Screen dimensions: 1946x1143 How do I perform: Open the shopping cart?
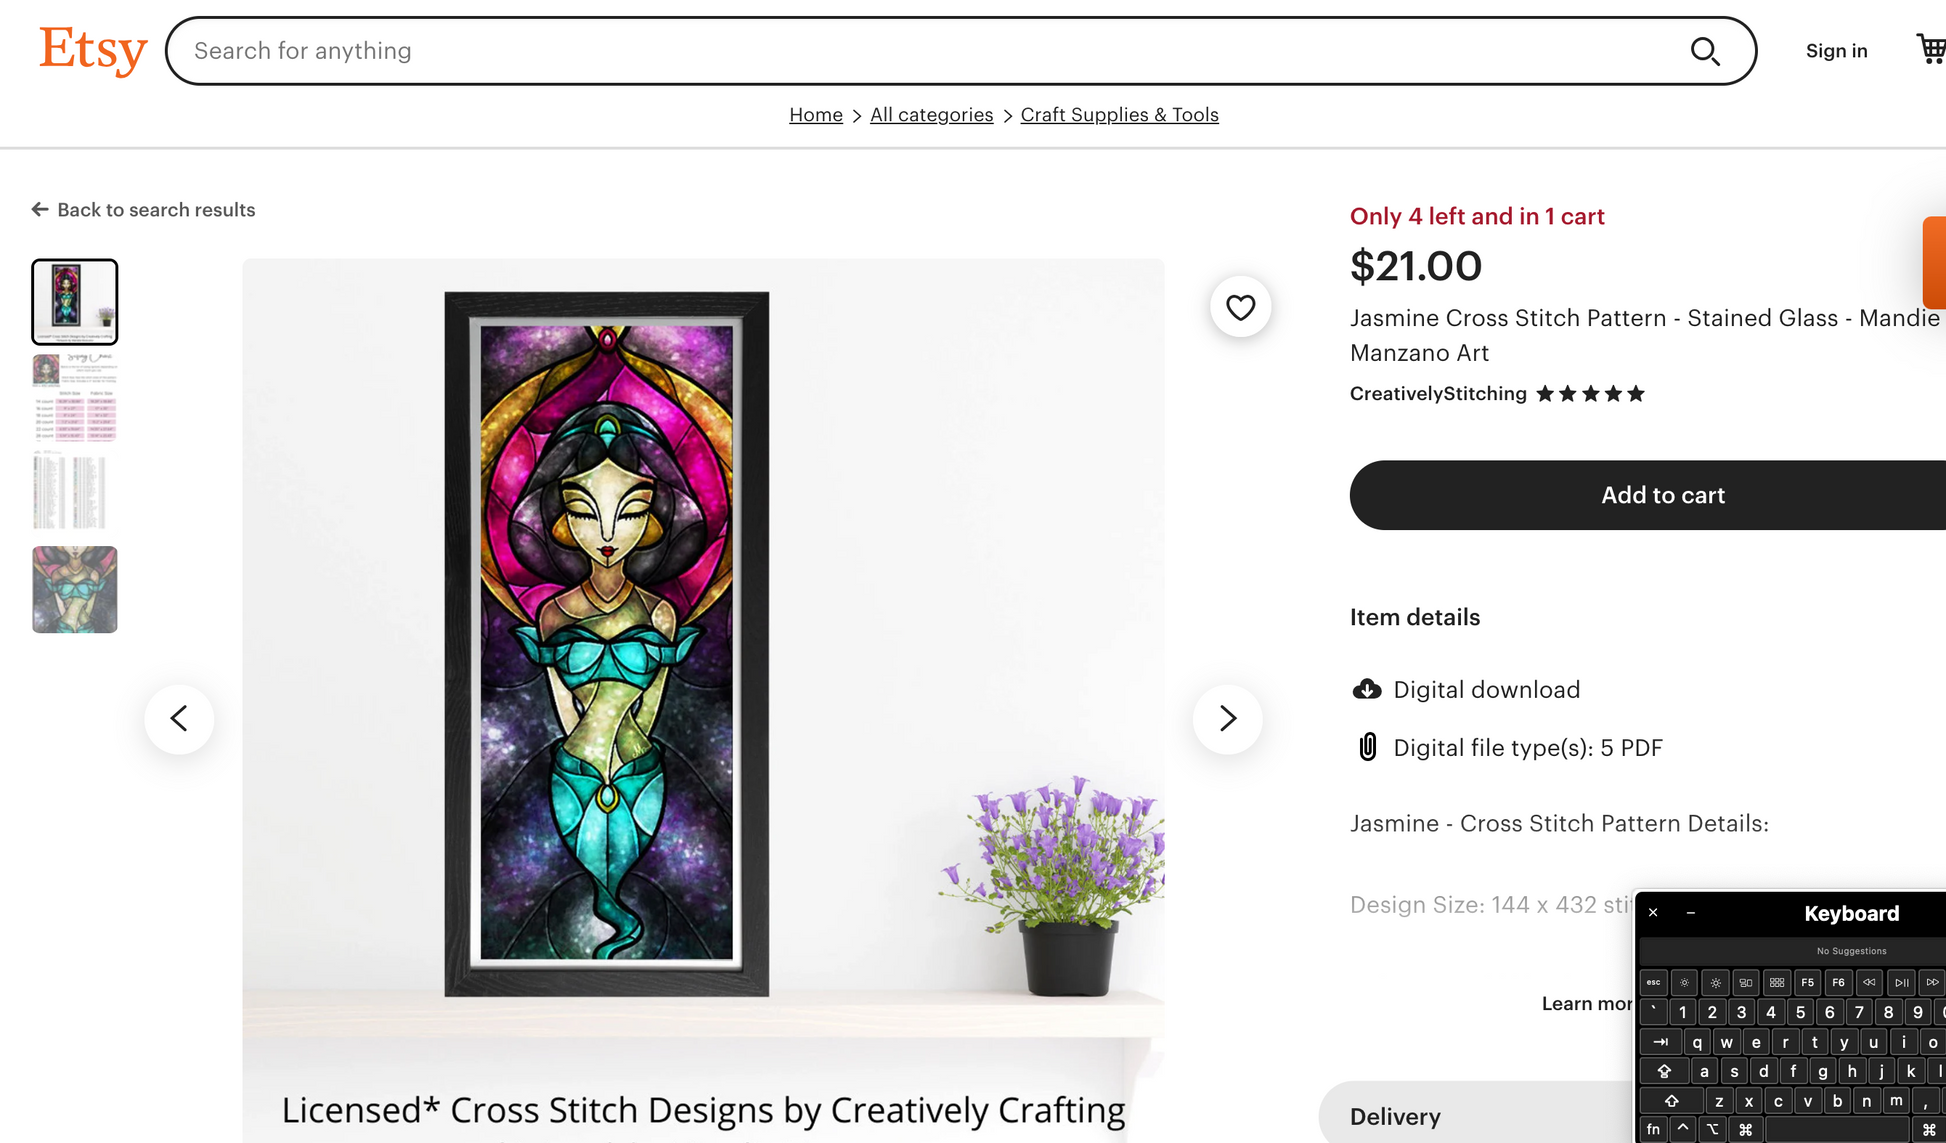(x=1931, y=49)
